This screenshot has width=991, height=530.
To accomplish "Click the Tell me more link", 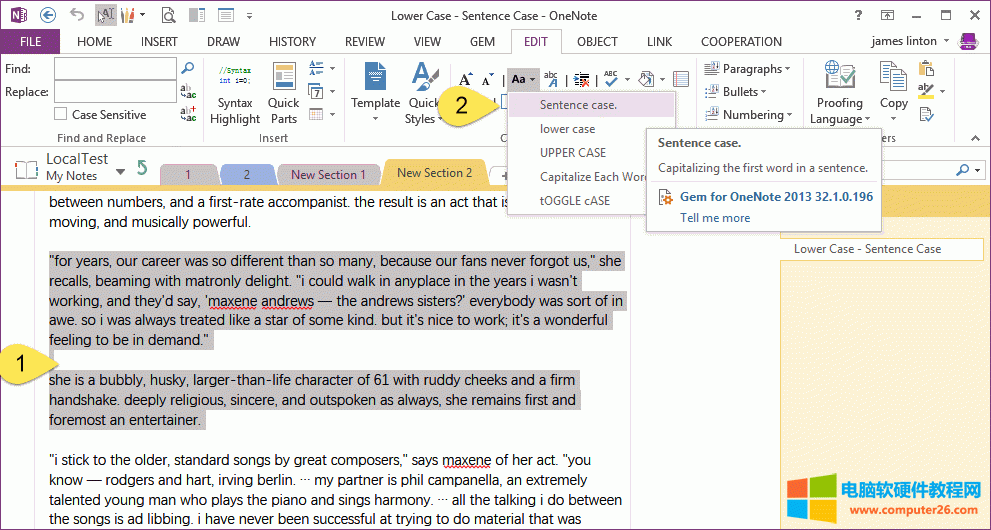I will pyautogui.click(x=715, y=218).
